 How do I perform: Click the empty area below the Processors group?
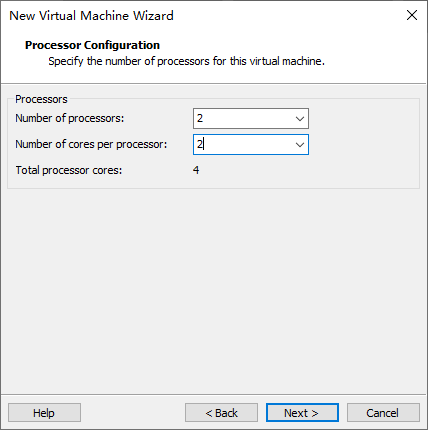point(213,290)
